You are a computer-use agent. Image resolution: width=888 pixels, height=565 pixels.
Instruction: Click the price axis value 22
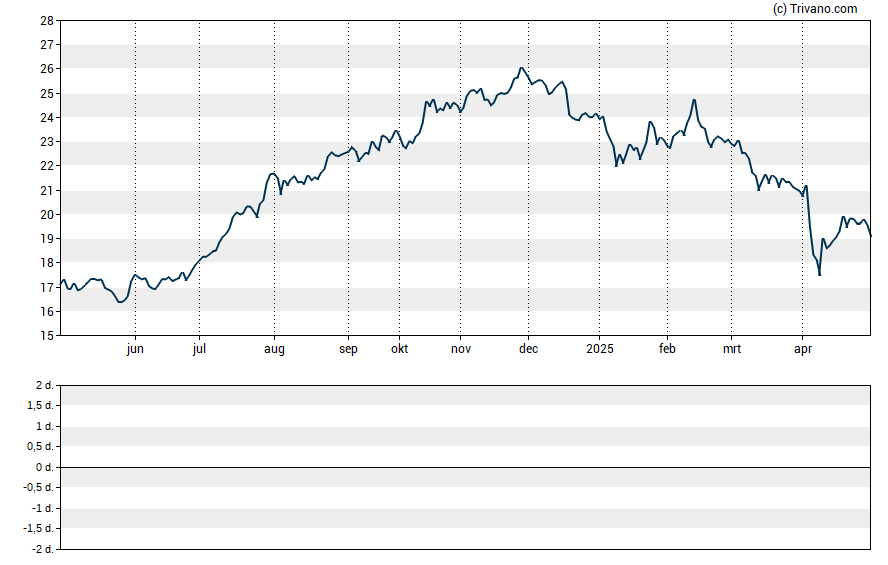[47, 166]
